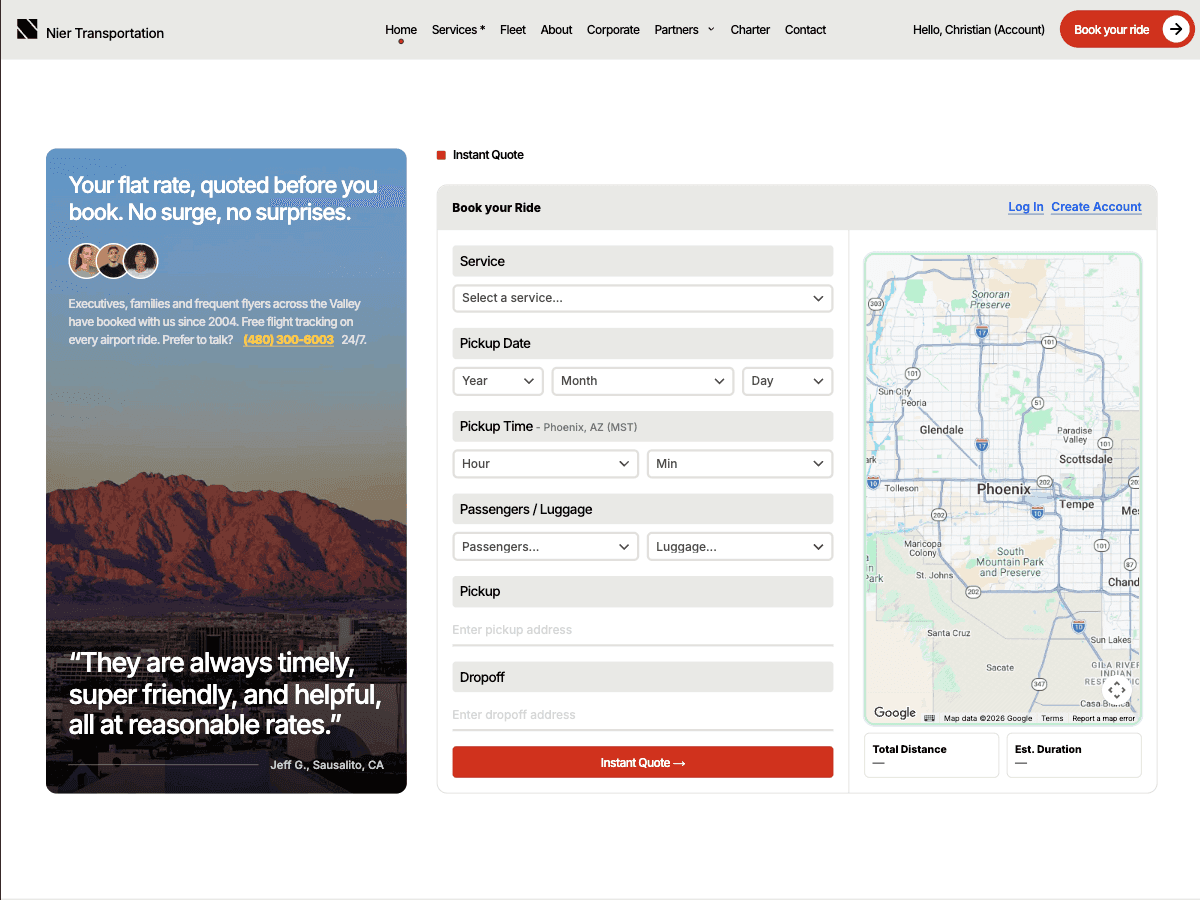Click the Log In link
The image size is (1200, 900).
[x=1026, y=207]
